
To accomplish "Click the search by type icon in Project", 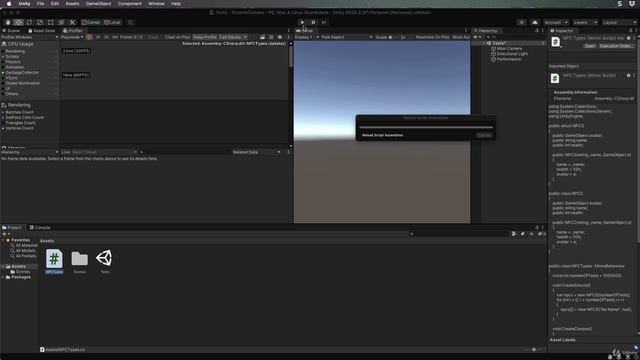I will pos(514,234).
